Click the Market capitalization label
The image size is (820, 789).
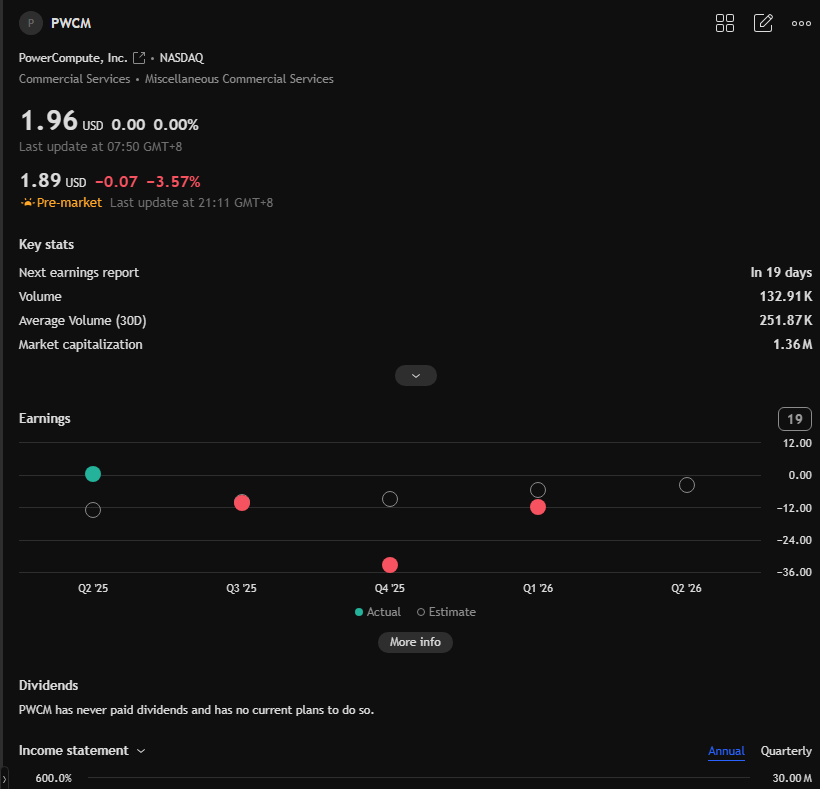click(x=81, y=345)
